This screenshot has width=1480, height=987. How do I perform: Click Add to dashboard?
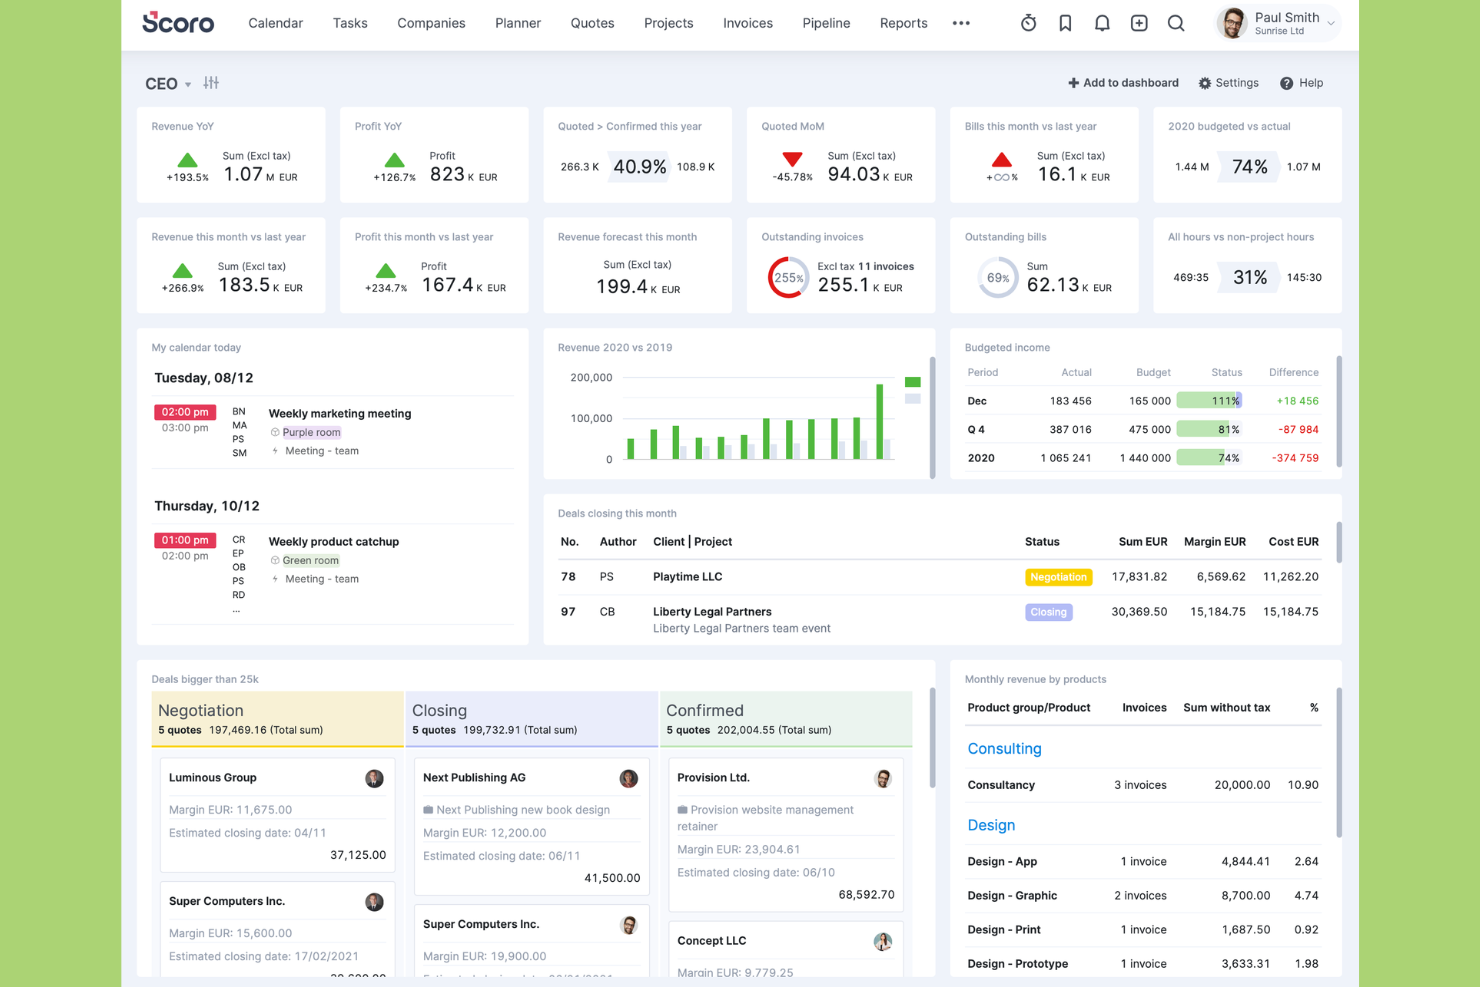click(1123, 83)
